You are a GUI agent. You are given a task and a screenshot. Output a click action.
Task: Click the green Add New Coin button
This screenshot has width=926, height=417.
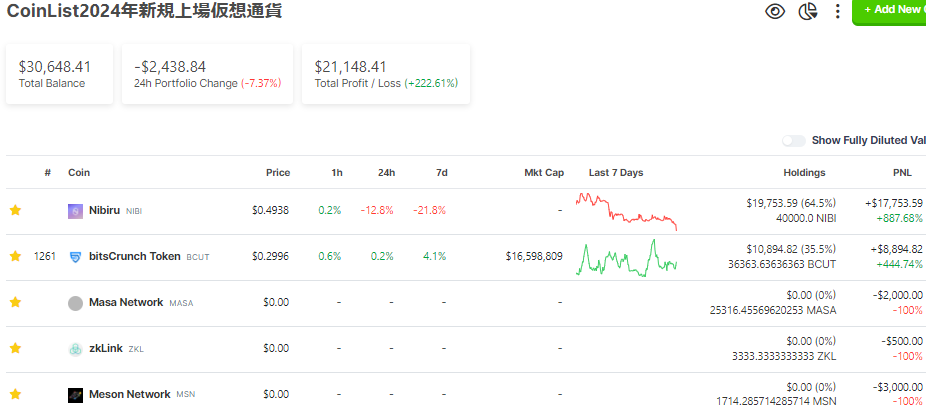[889, 11]
